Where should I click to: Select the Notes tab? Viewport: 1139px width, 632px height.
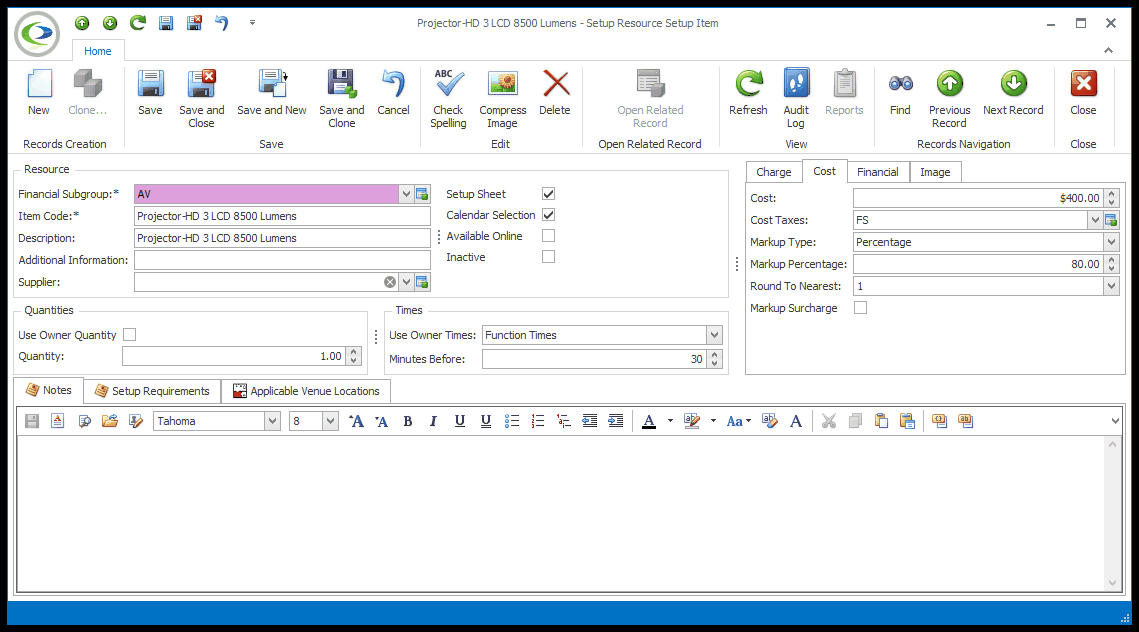[x=49, y=390]
